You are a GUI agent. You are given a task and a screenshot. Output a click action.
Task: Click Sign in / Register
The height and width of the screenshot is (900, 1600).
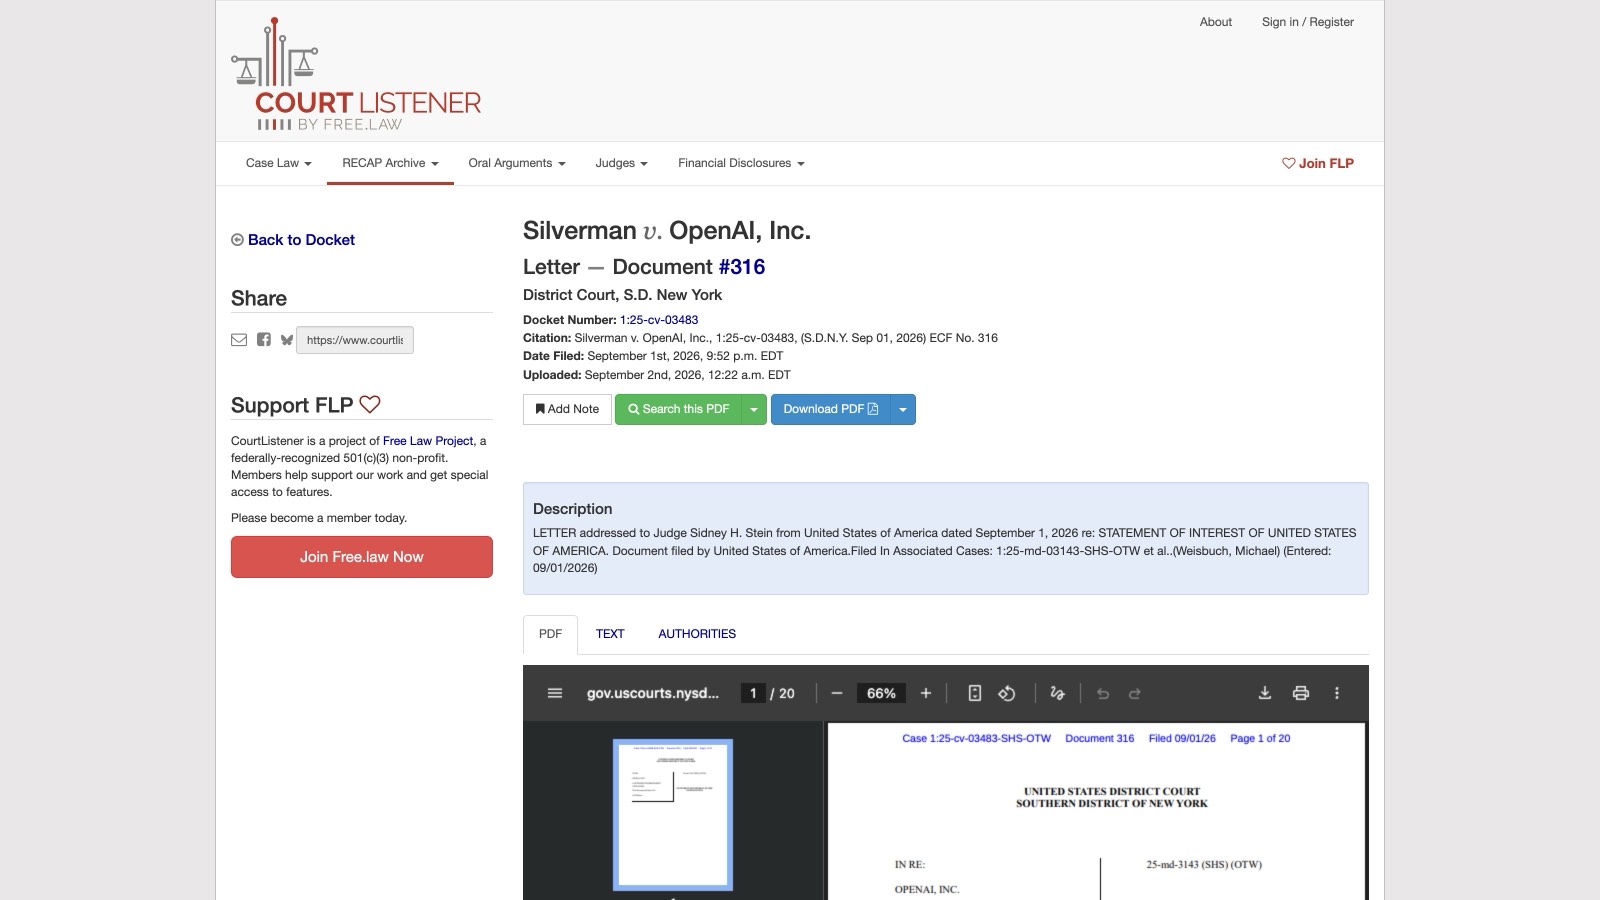[x=1308, y=22]
